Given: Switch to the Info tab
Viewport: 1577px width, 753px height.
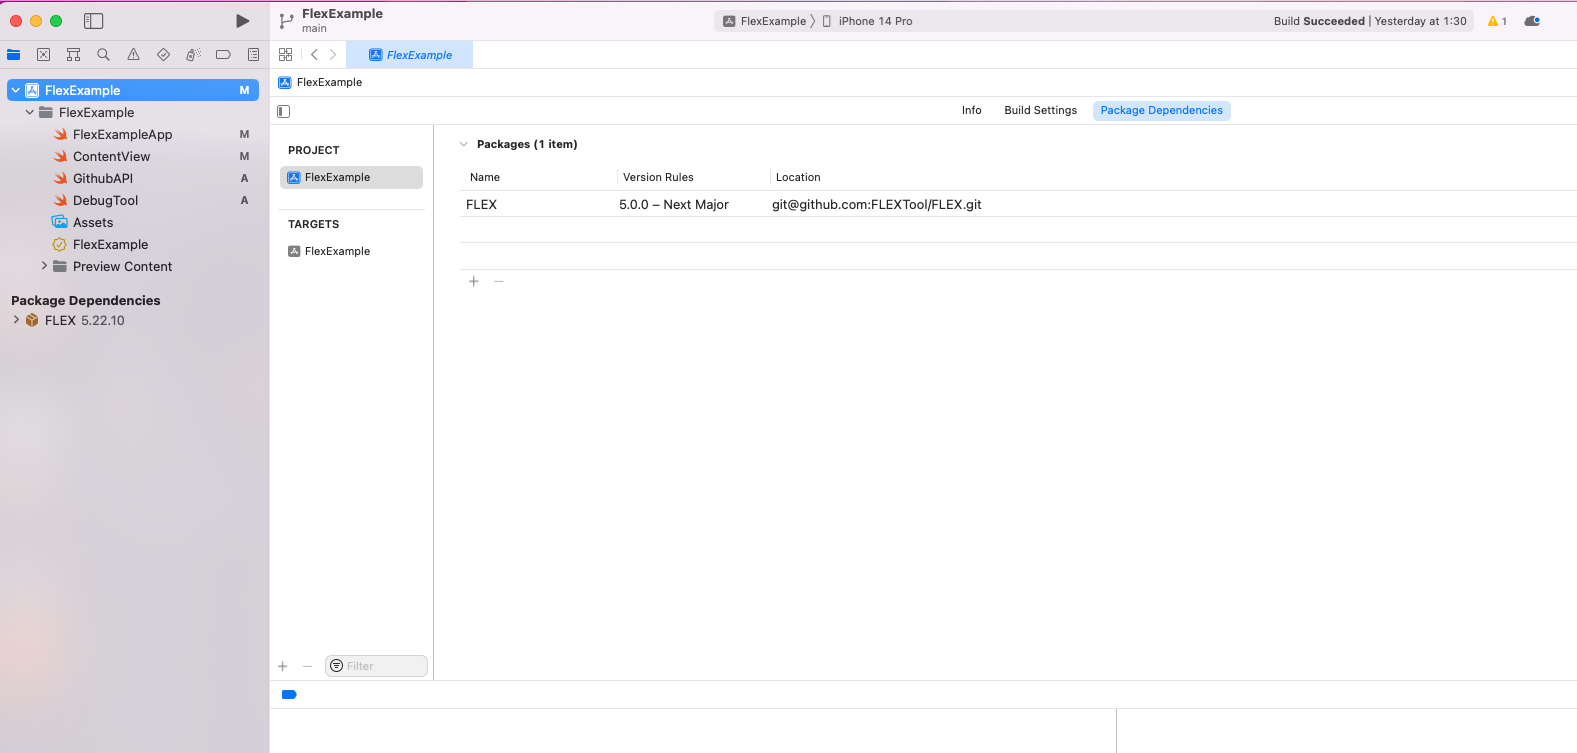Looking at the screenshot, I should (972, 110).
